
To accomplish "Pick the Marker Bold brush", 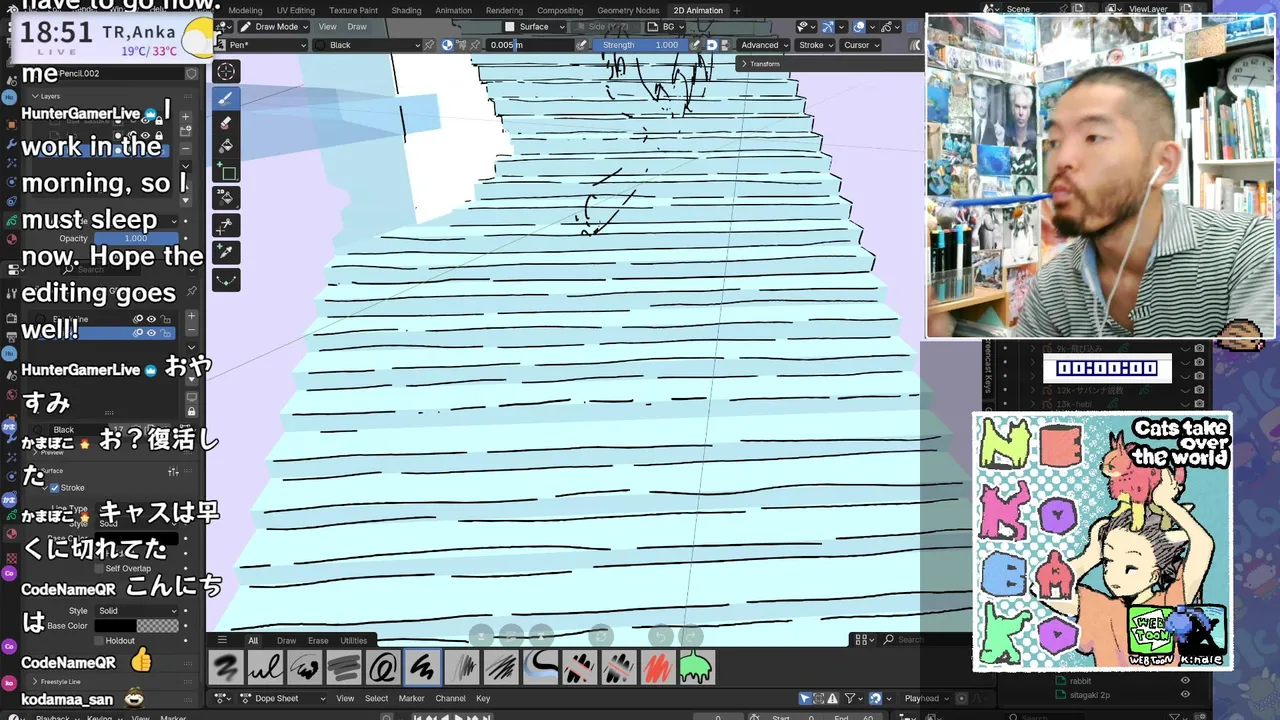I will (x=343, y=667).
